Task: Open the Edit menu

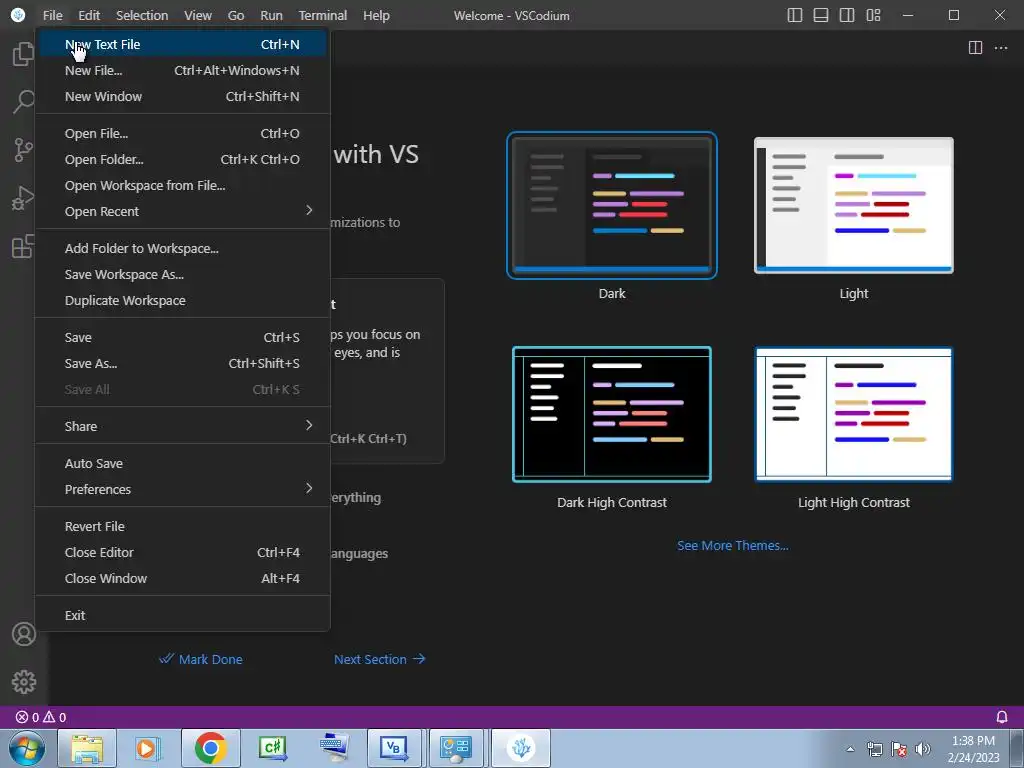Action: point(89,15)
